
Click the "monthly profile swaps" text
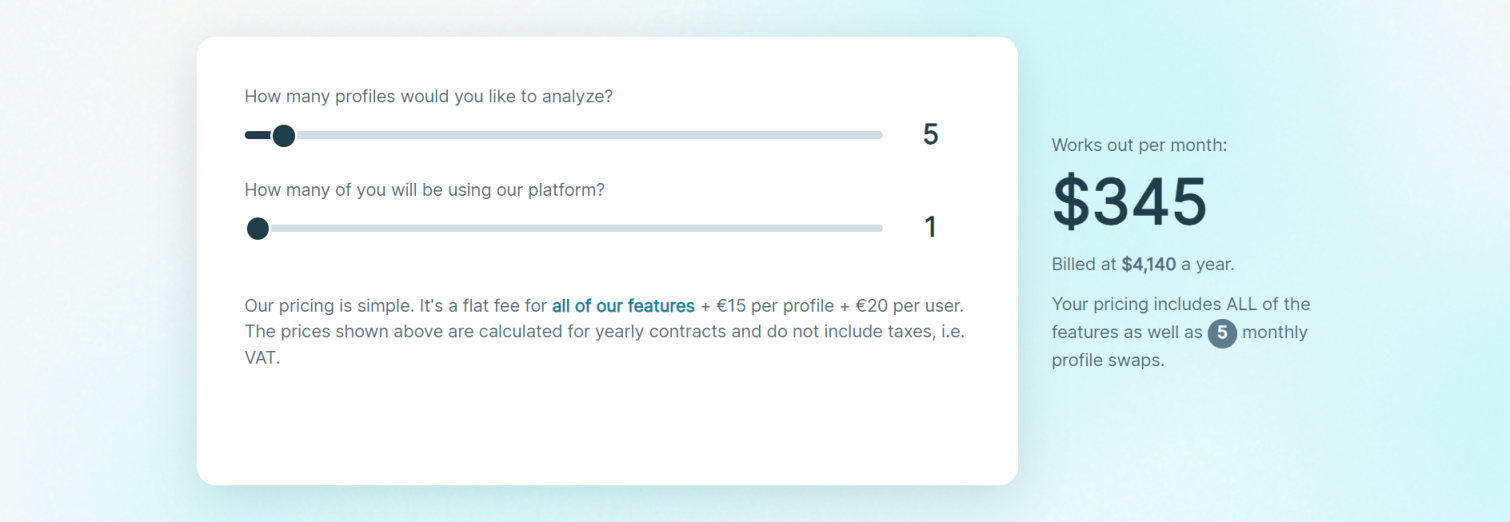pyautogui.click(x=1274, y=333)
